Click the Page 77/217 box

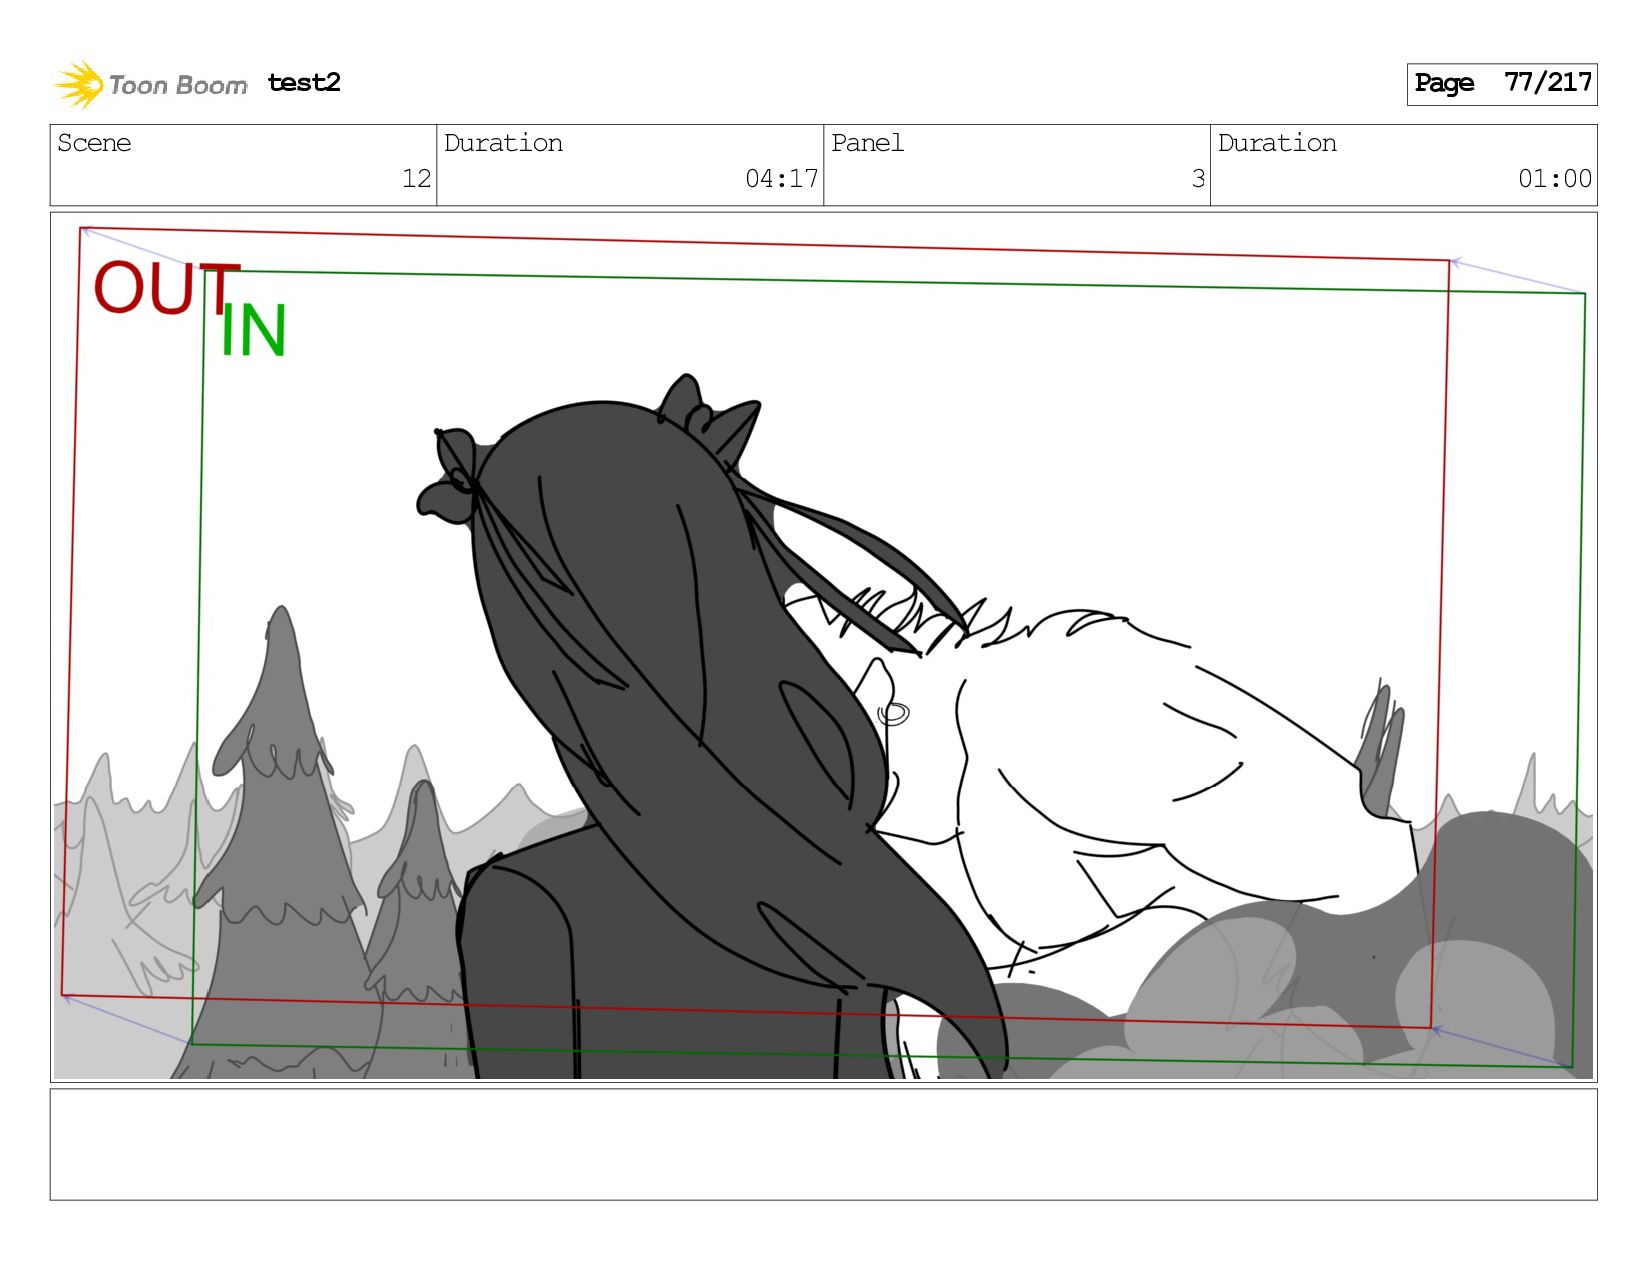(1501, 84)
